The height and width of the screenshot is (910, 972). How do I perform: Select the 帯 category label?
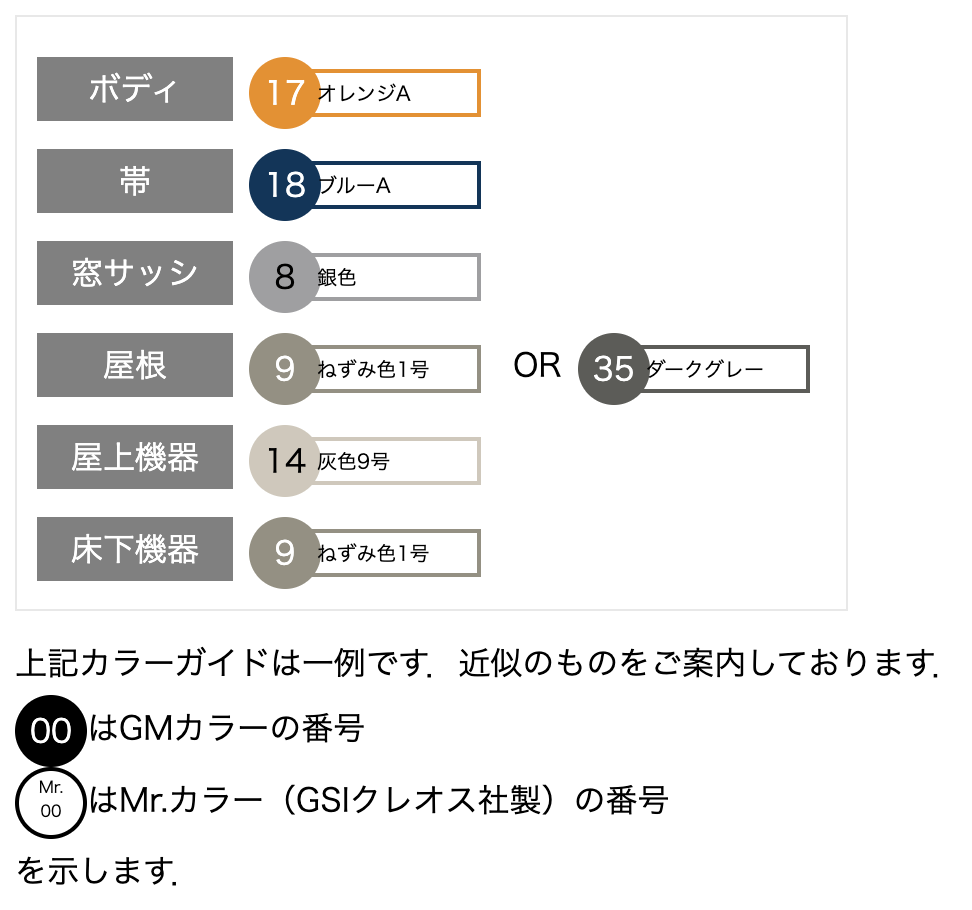(x=135, y=181)
